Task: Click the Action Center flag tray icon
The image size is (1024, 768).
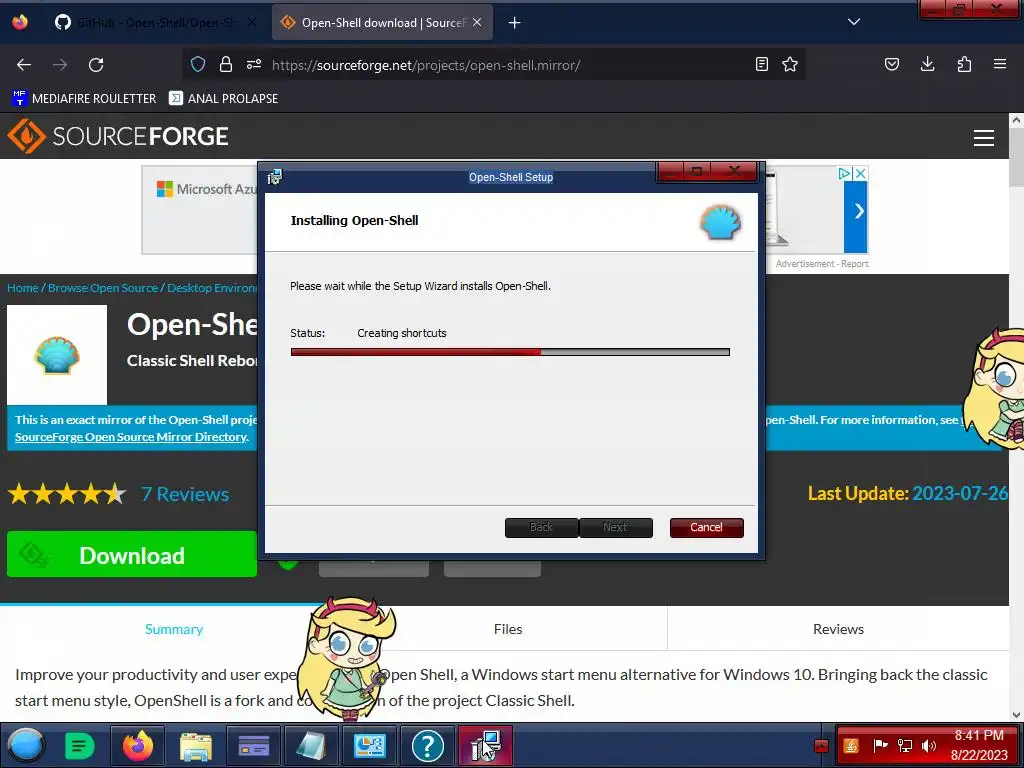Action: 880,746
